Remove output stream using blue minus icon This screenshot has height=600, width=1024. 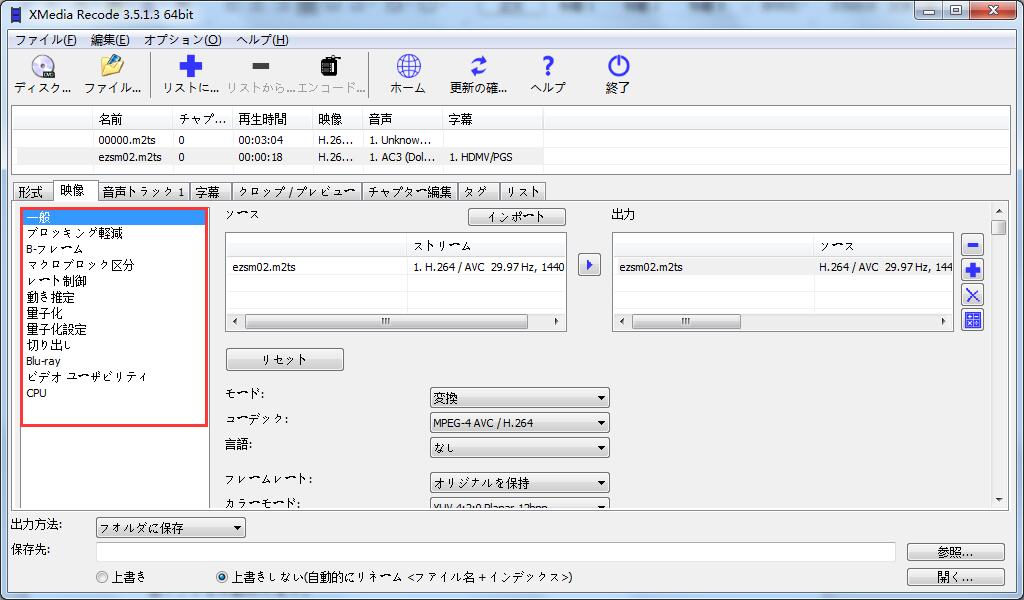972,245
